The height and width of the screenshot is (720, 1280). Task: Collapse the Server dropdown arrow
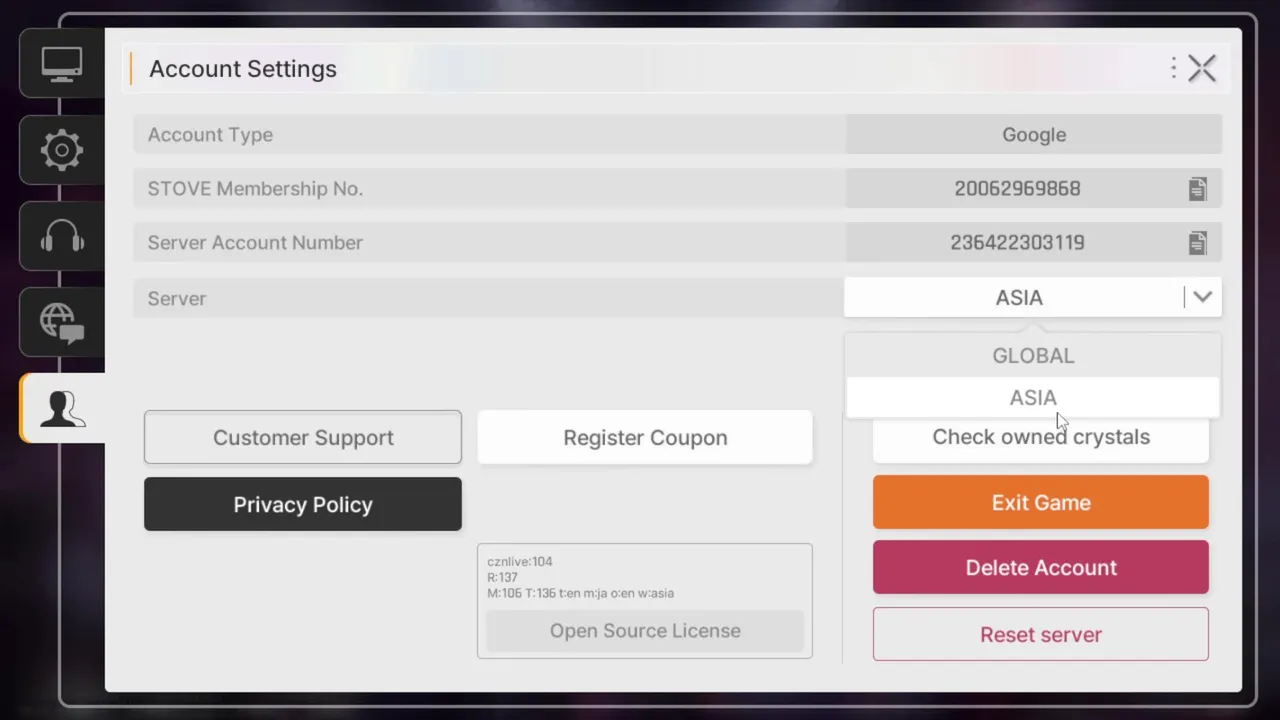pos(1202,297)
